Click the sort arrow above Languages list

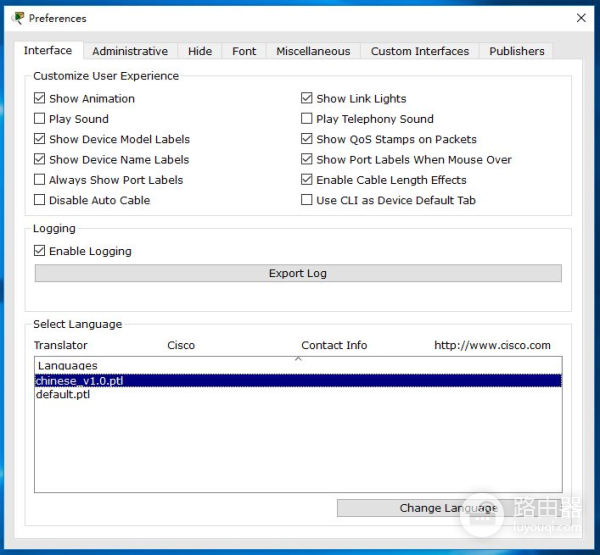[x=298, y=358]
